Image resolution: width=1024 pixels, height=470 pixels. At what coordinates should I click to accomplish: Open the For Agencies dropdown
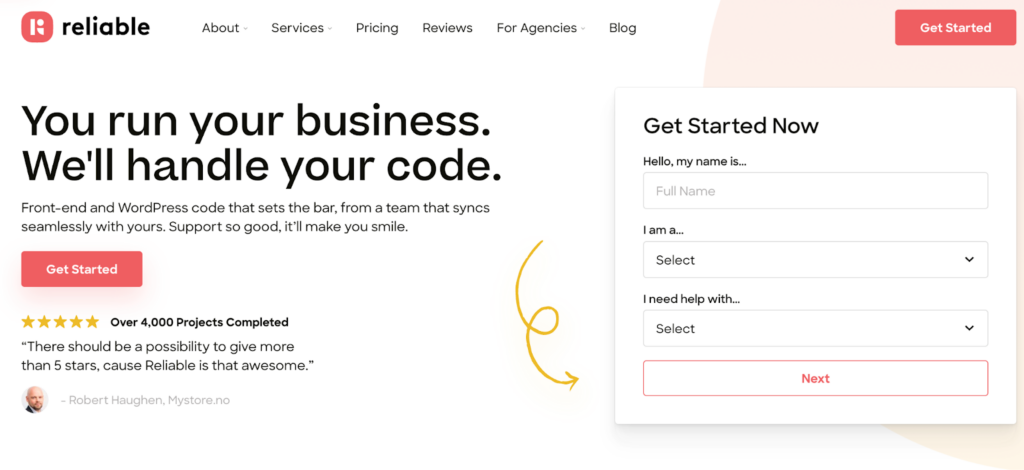tap(541, 28)
